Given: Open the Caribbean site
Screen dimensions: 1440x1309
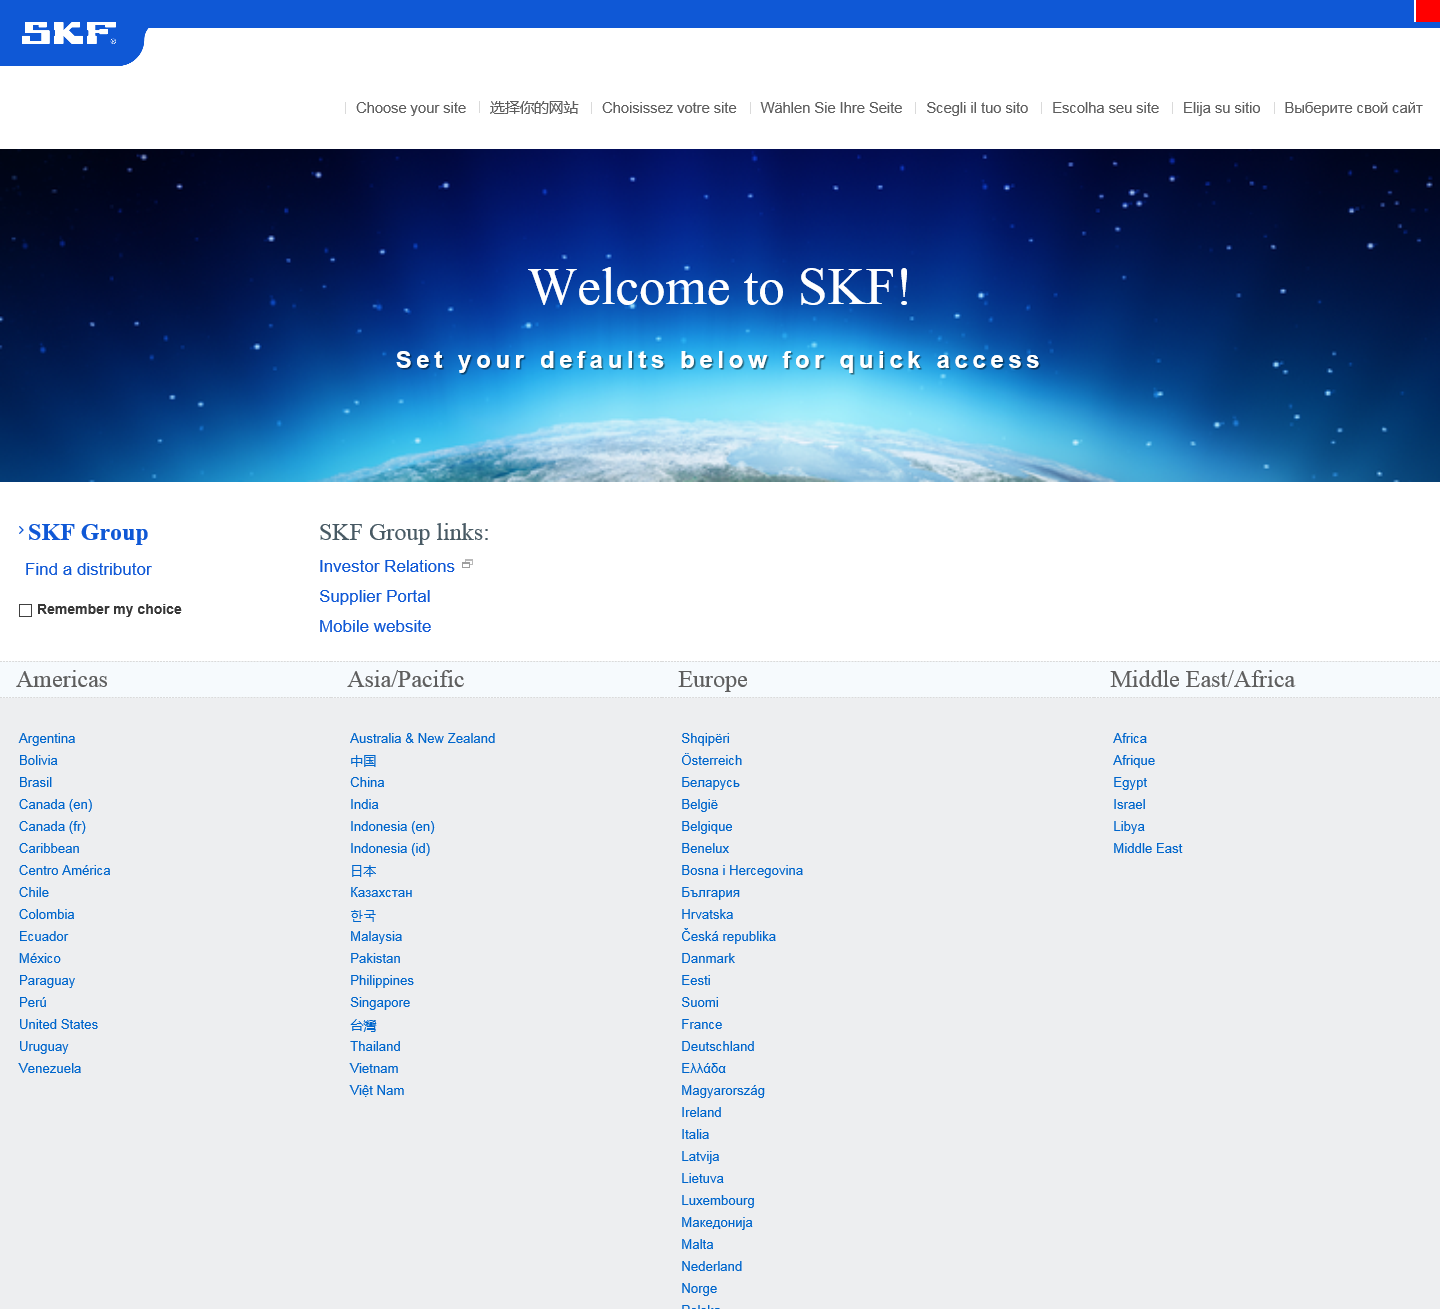Looking at the screenshot, I should click(49, 848).
